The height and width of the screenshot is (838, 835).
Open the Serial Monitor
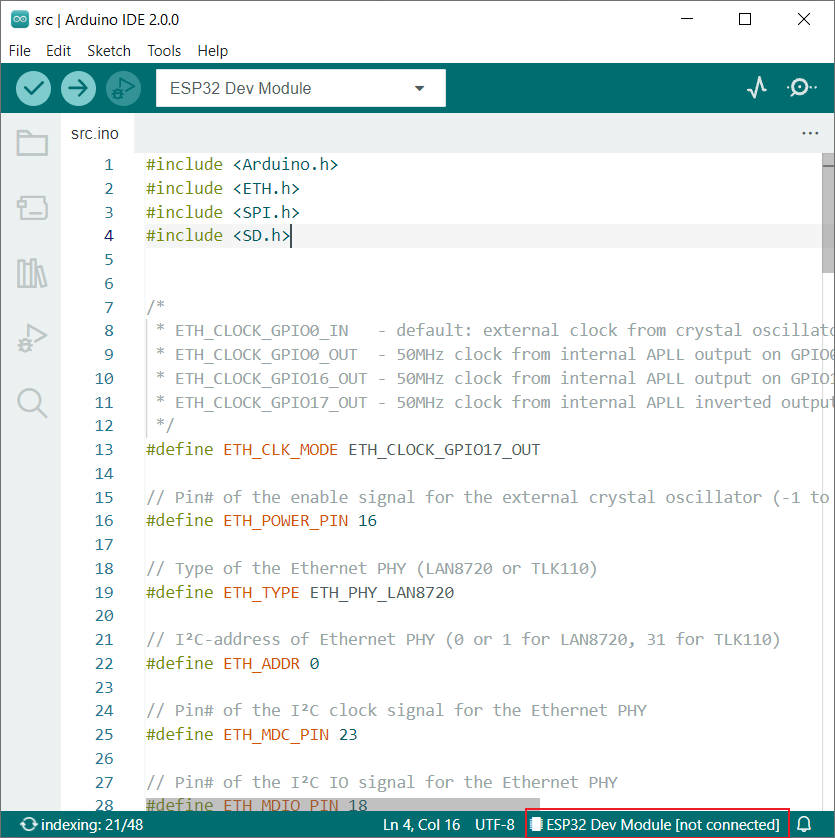(x=801, y=88)
